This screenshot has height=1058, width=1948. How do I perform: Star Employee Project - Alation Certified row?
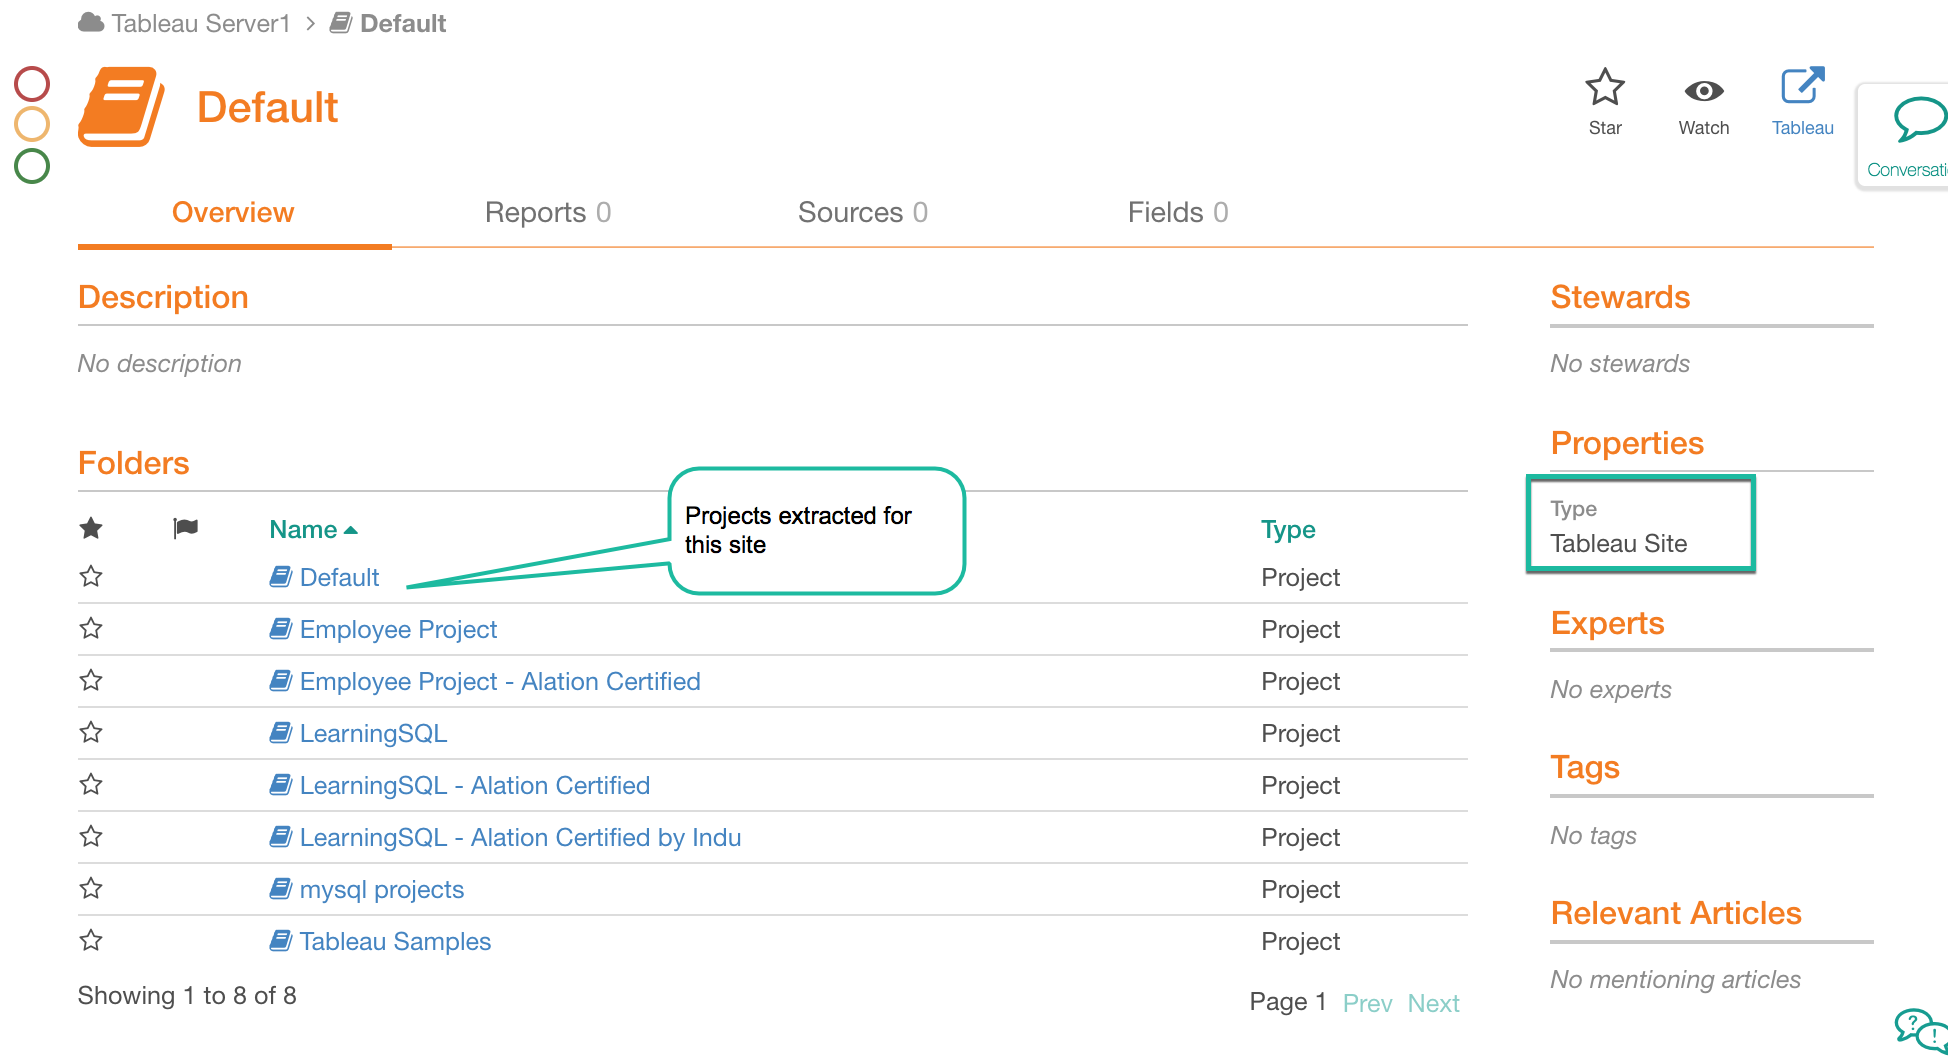(x=91, y=680)
